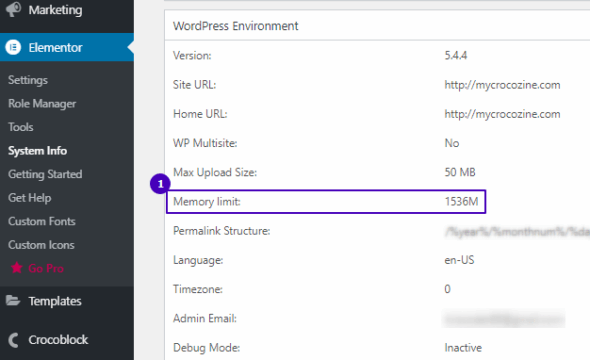Click the Debug Mode label
Viewport: 590px width, 360px height.
point(206,348)
